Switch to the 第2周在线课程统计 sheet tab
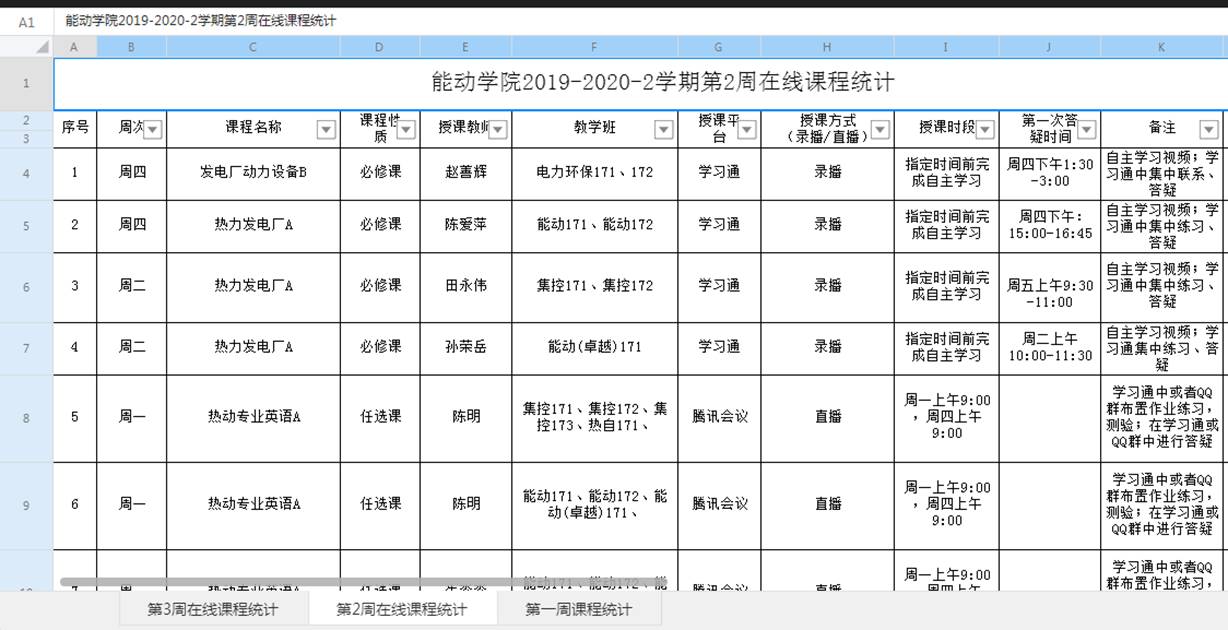The image size is (1228, 630). pyautogui.click(x=402, y=609)
